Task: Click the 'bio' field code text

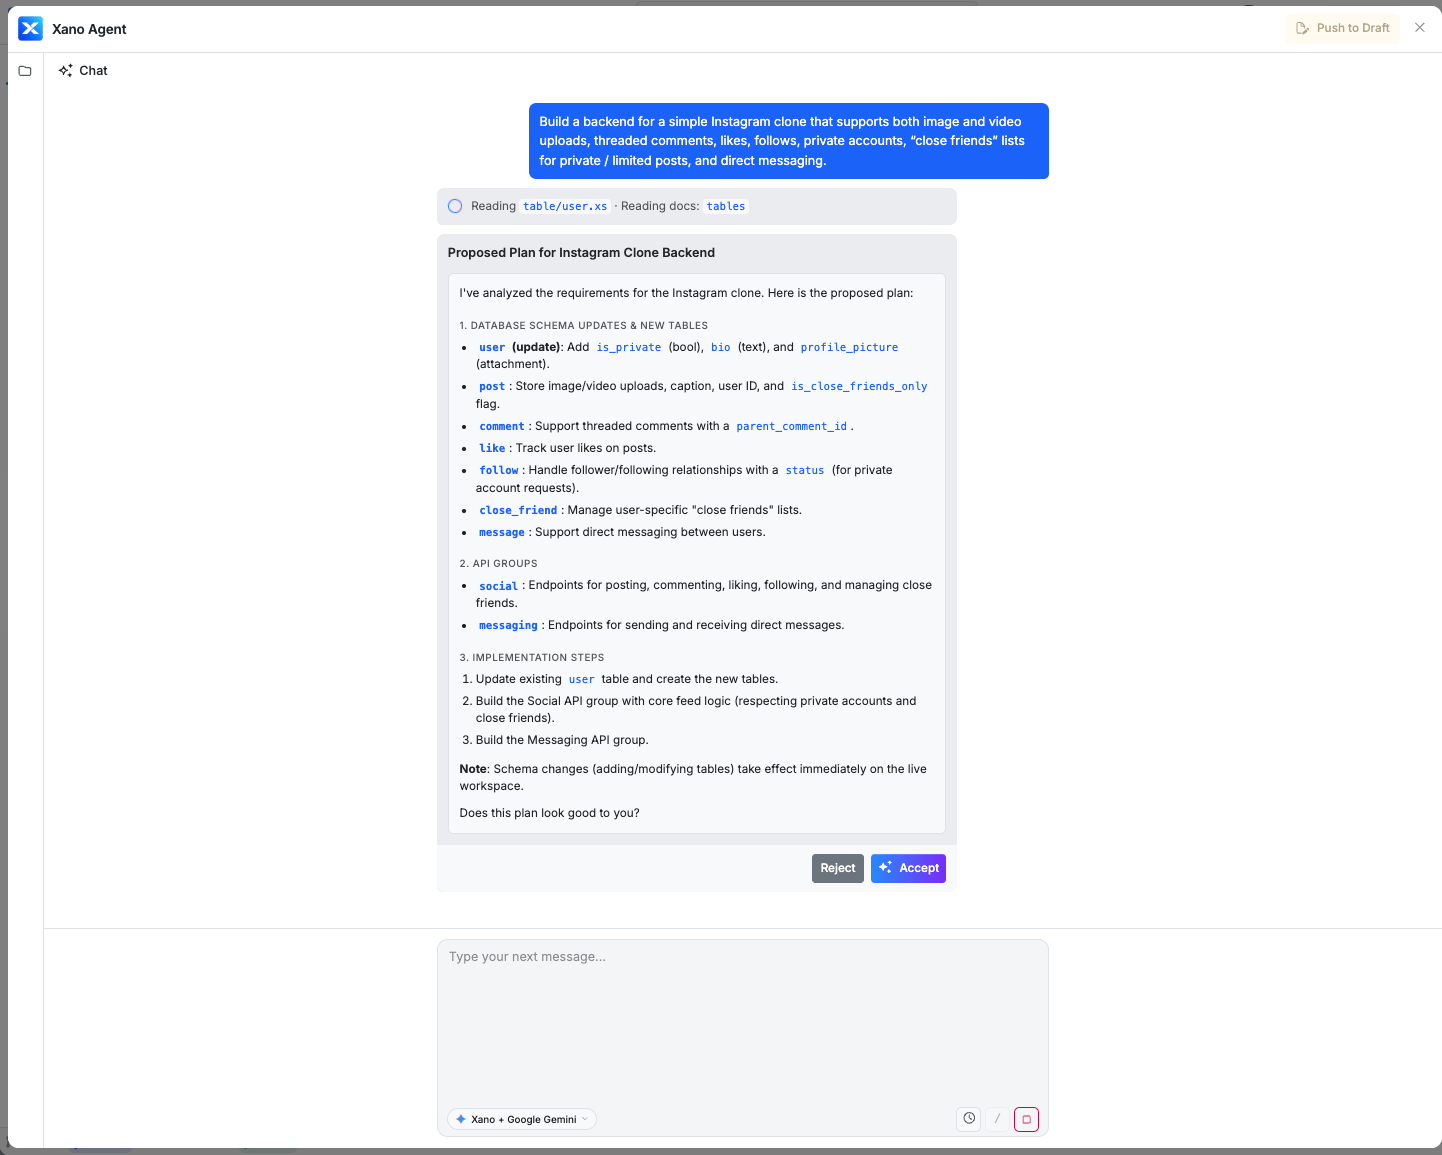Action: 721,347
